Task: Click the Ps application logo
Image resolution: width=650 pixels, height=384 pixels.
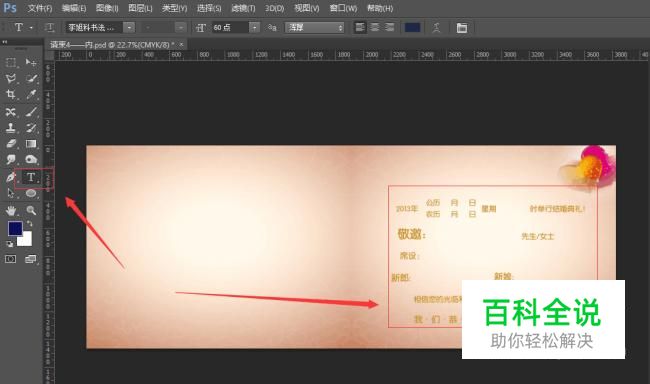Action: (x=10, y=7)
